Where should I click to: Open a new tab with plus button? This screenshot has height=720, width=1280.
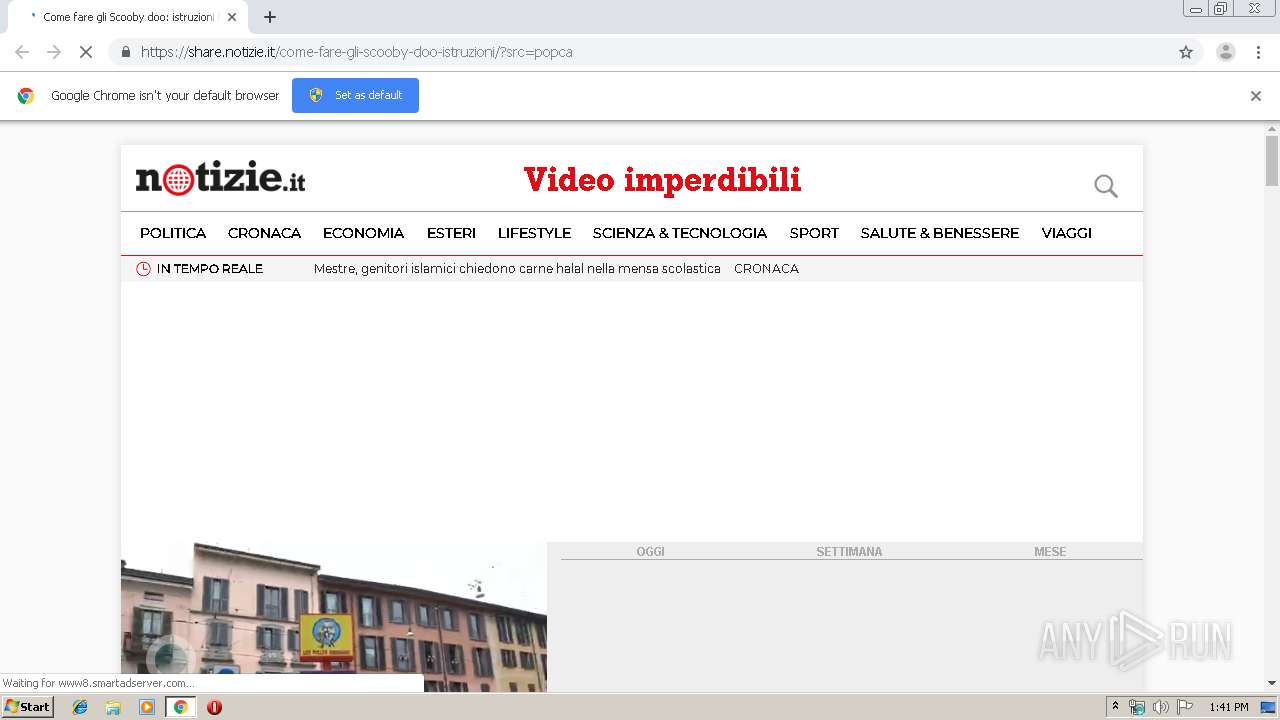(270, 17)
